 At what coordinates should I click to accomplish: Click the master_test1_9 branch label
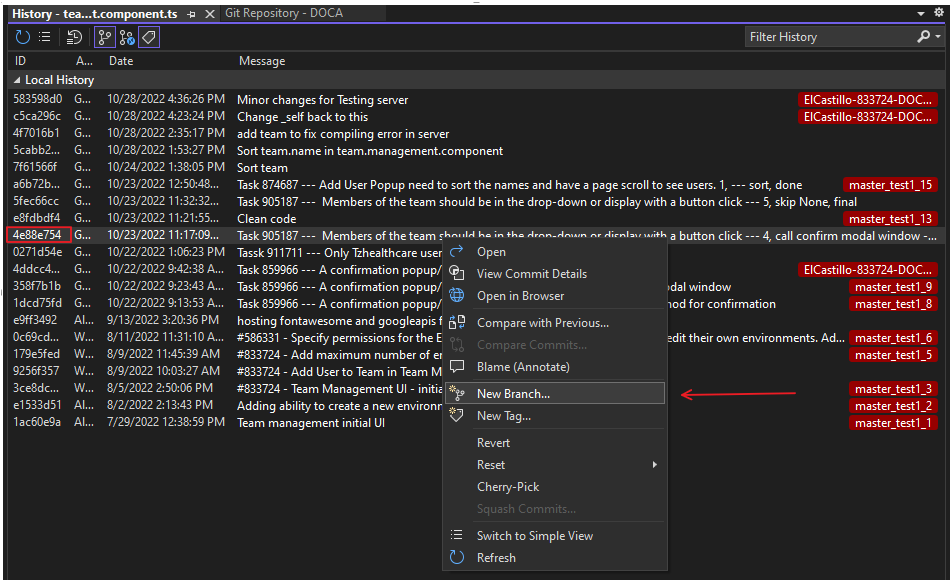(x=893, y=287)
